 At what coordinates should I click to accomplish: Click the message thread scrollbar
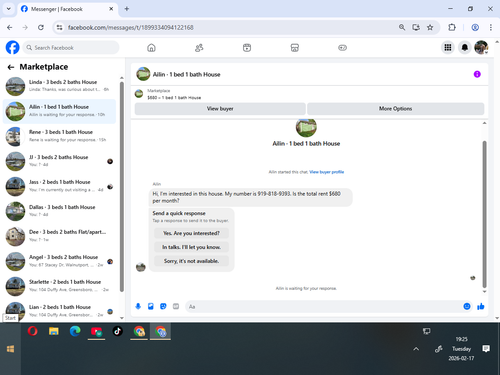click(484, 214)
